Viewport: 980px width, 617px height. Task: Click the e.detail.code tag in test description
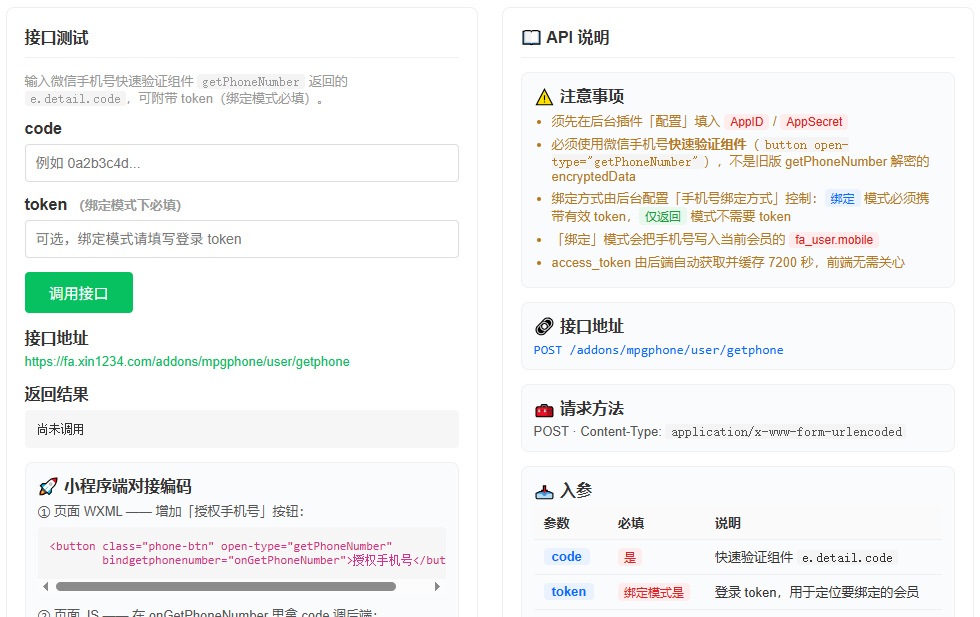pos(75,99)
